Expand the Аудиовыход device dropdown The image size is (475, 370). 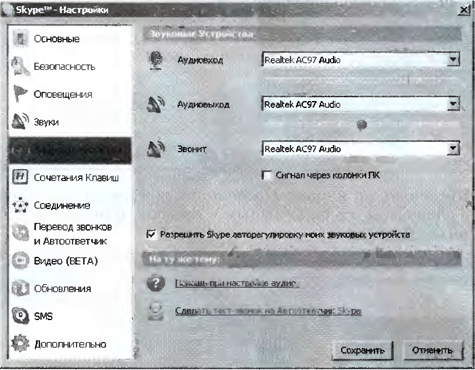tap(453, 104)
